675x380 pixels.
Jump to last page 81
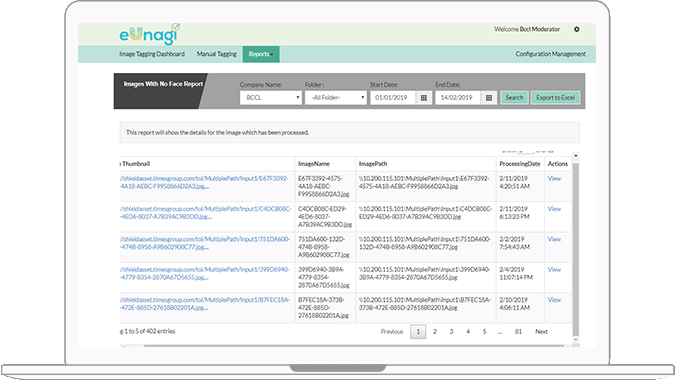click(518, 331)
